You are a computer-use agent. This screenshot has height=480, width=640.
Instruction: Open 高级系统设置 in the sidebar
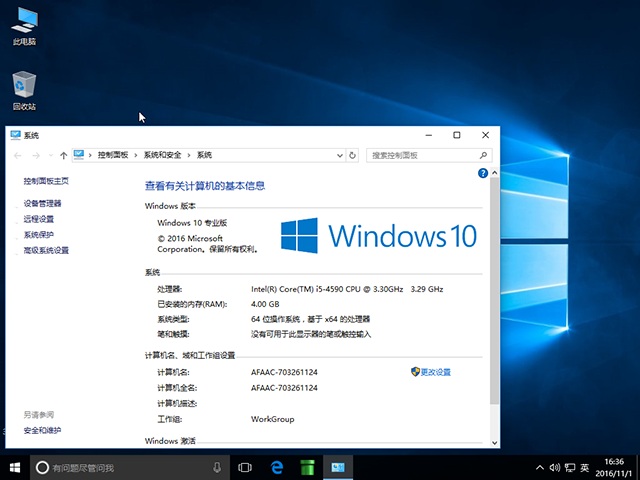[x=46, y=250]
